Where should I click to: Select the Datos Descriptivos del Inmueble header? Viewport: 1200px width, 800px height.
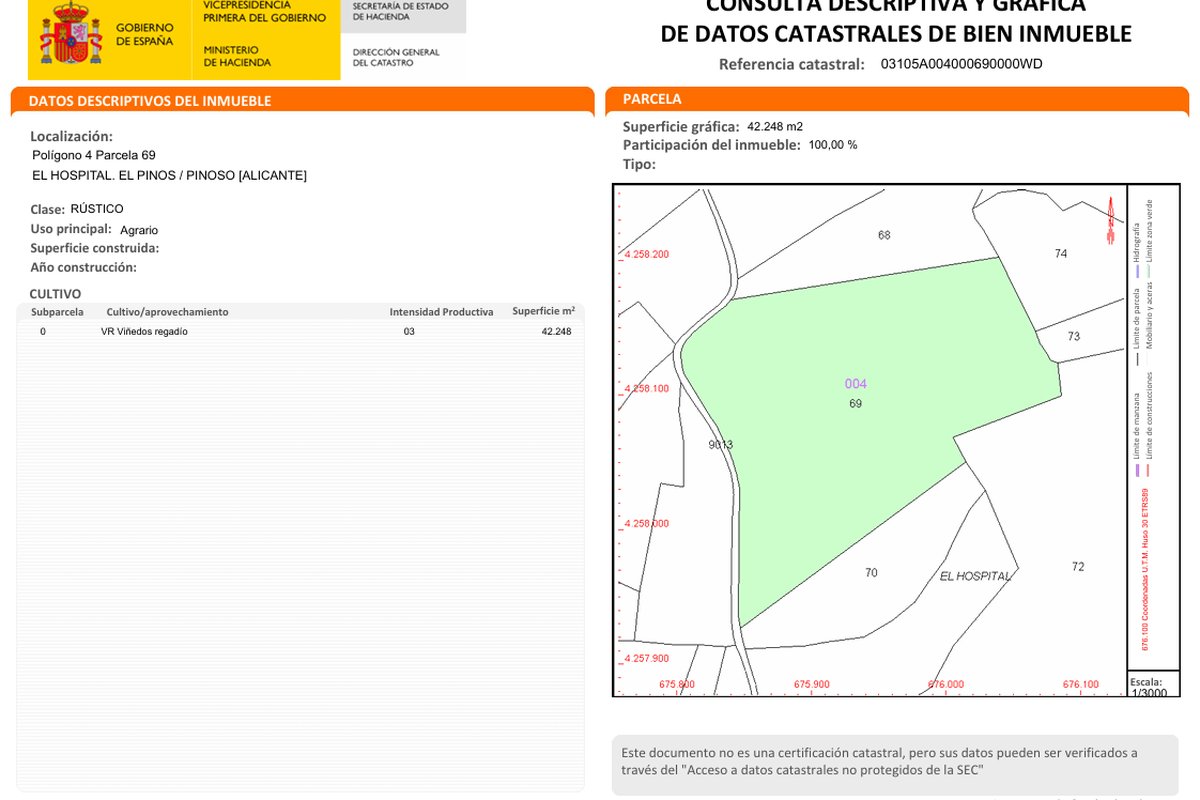(150, 101)
